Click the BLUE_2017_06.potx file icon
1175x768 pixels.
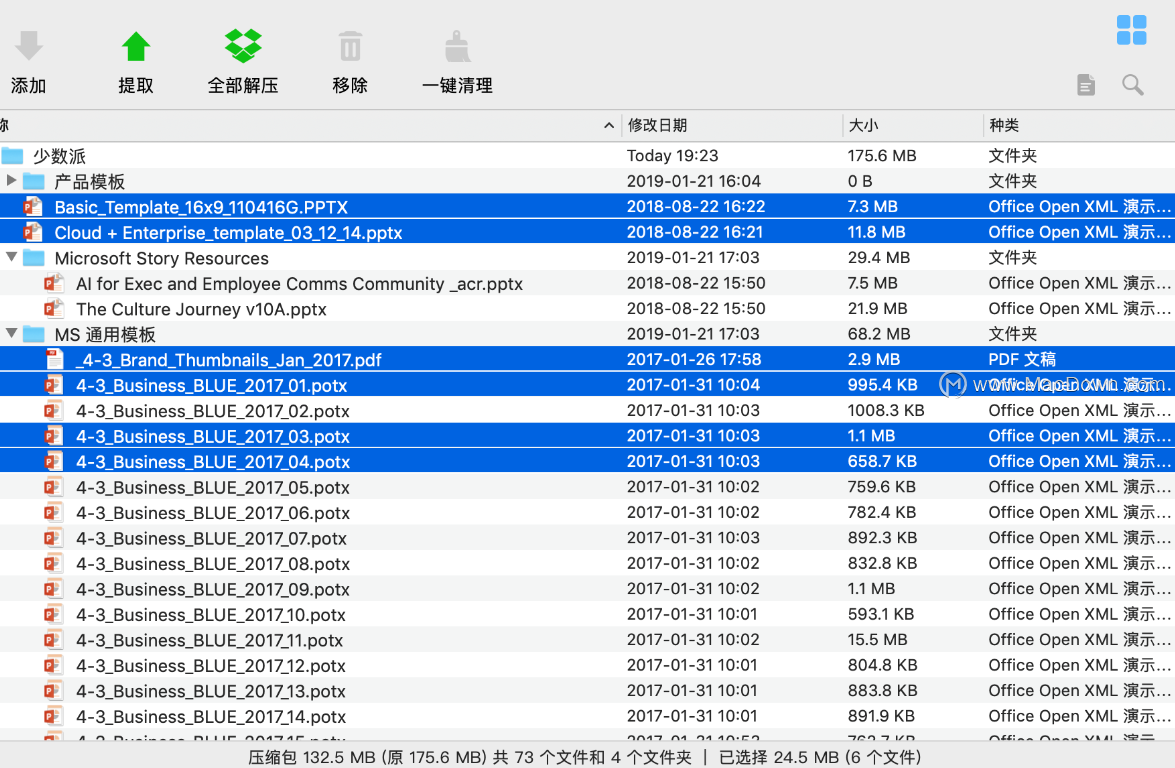click(53, 512)
